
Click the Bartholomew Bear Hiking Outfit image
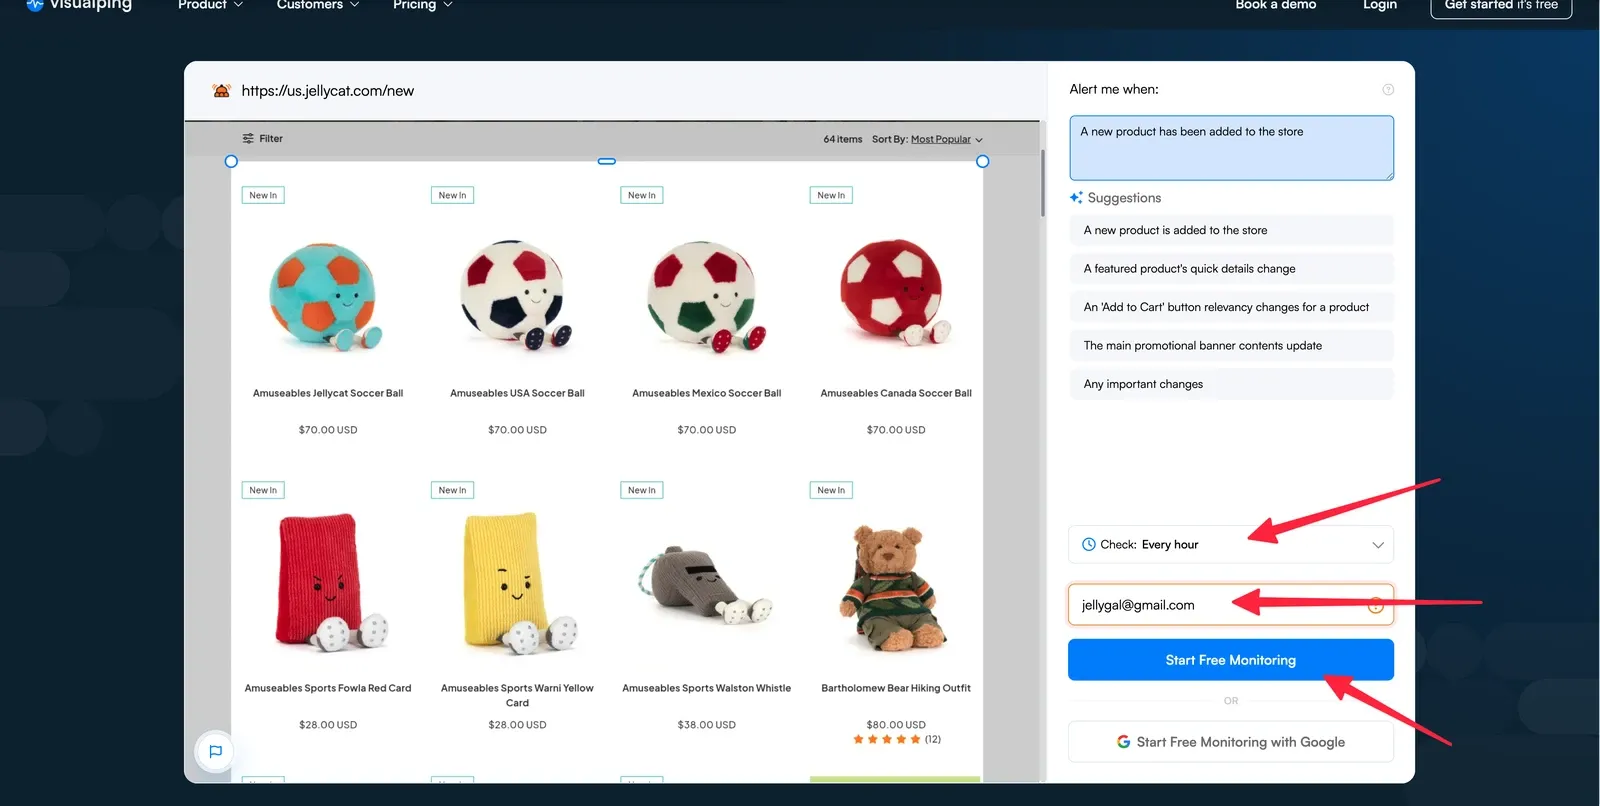895,590
